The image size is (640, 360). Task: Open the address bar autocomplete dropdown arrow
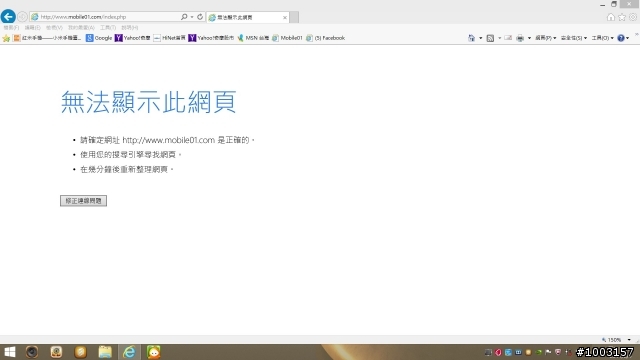(x=192, y=17)
